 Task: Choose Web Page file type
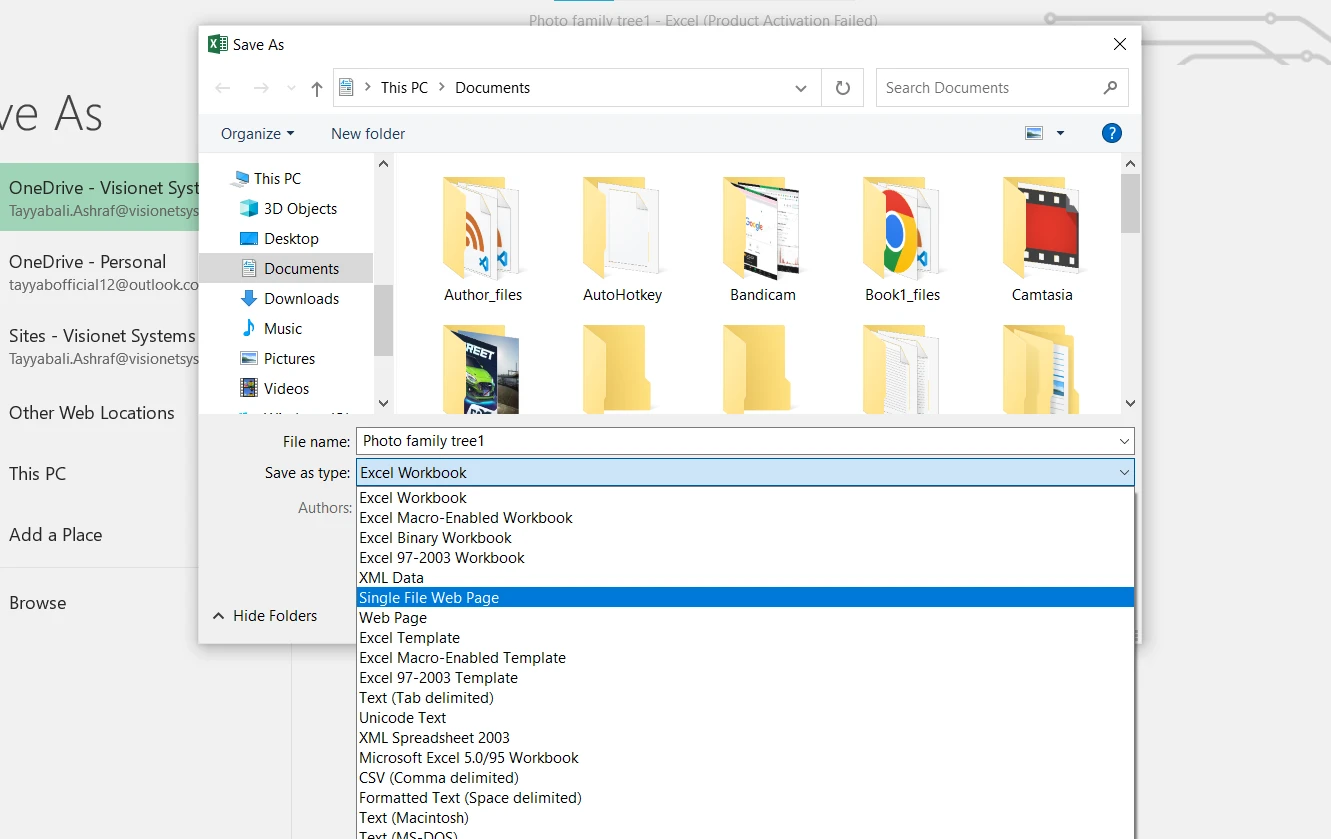(745, 618)
